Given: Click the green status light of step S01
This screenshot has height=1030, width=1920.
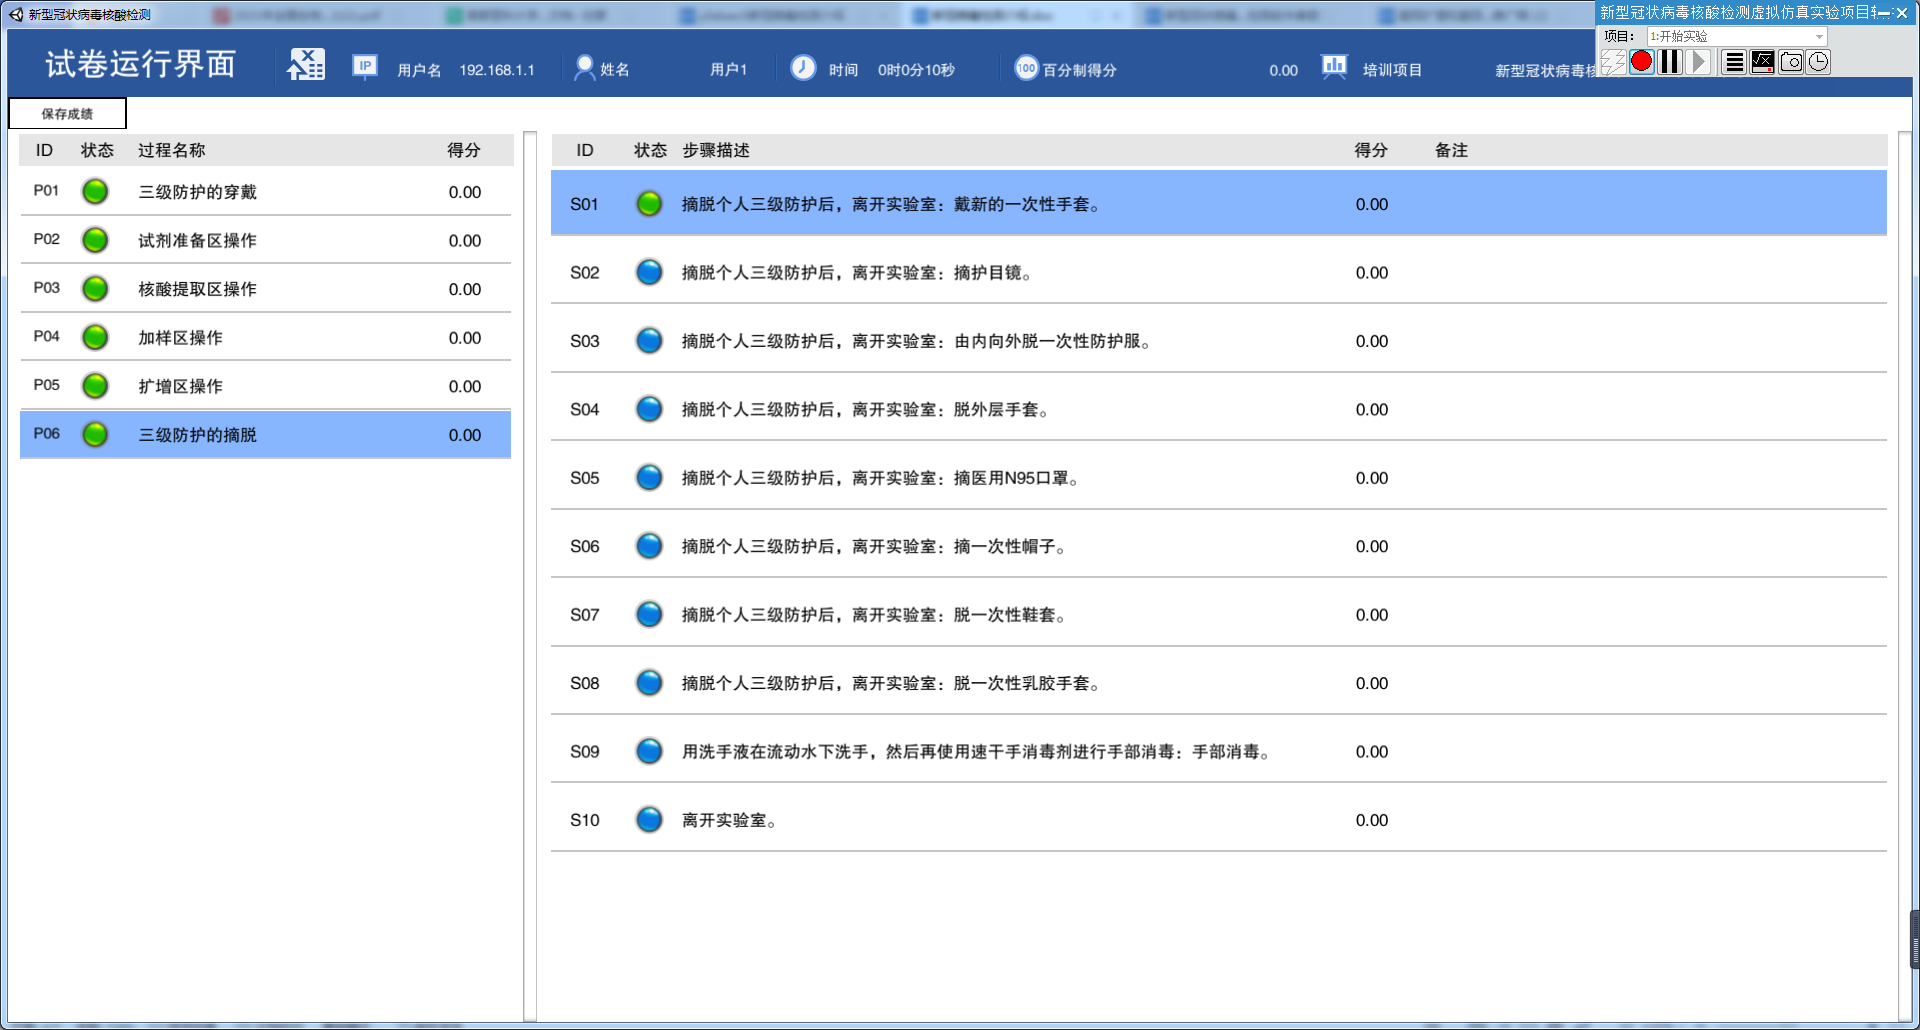Looking at the screenshot, I should click(x=649, y=204).
